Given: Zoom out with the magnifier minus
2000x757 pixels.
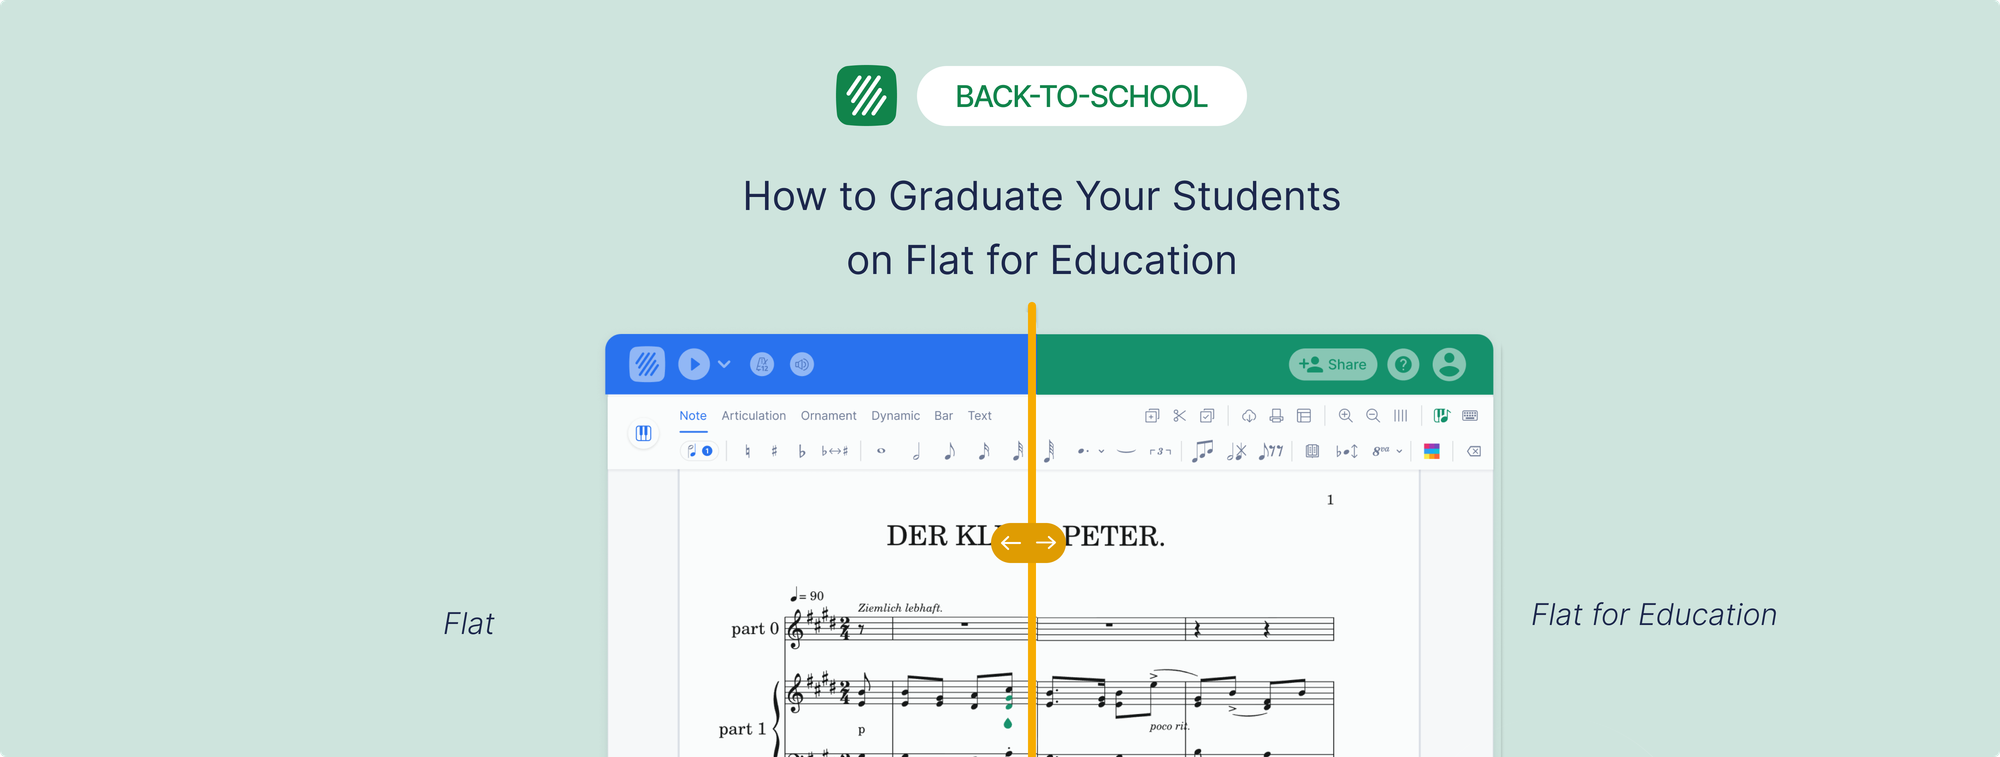Looking at the screenshot, I should point(1373,416).
